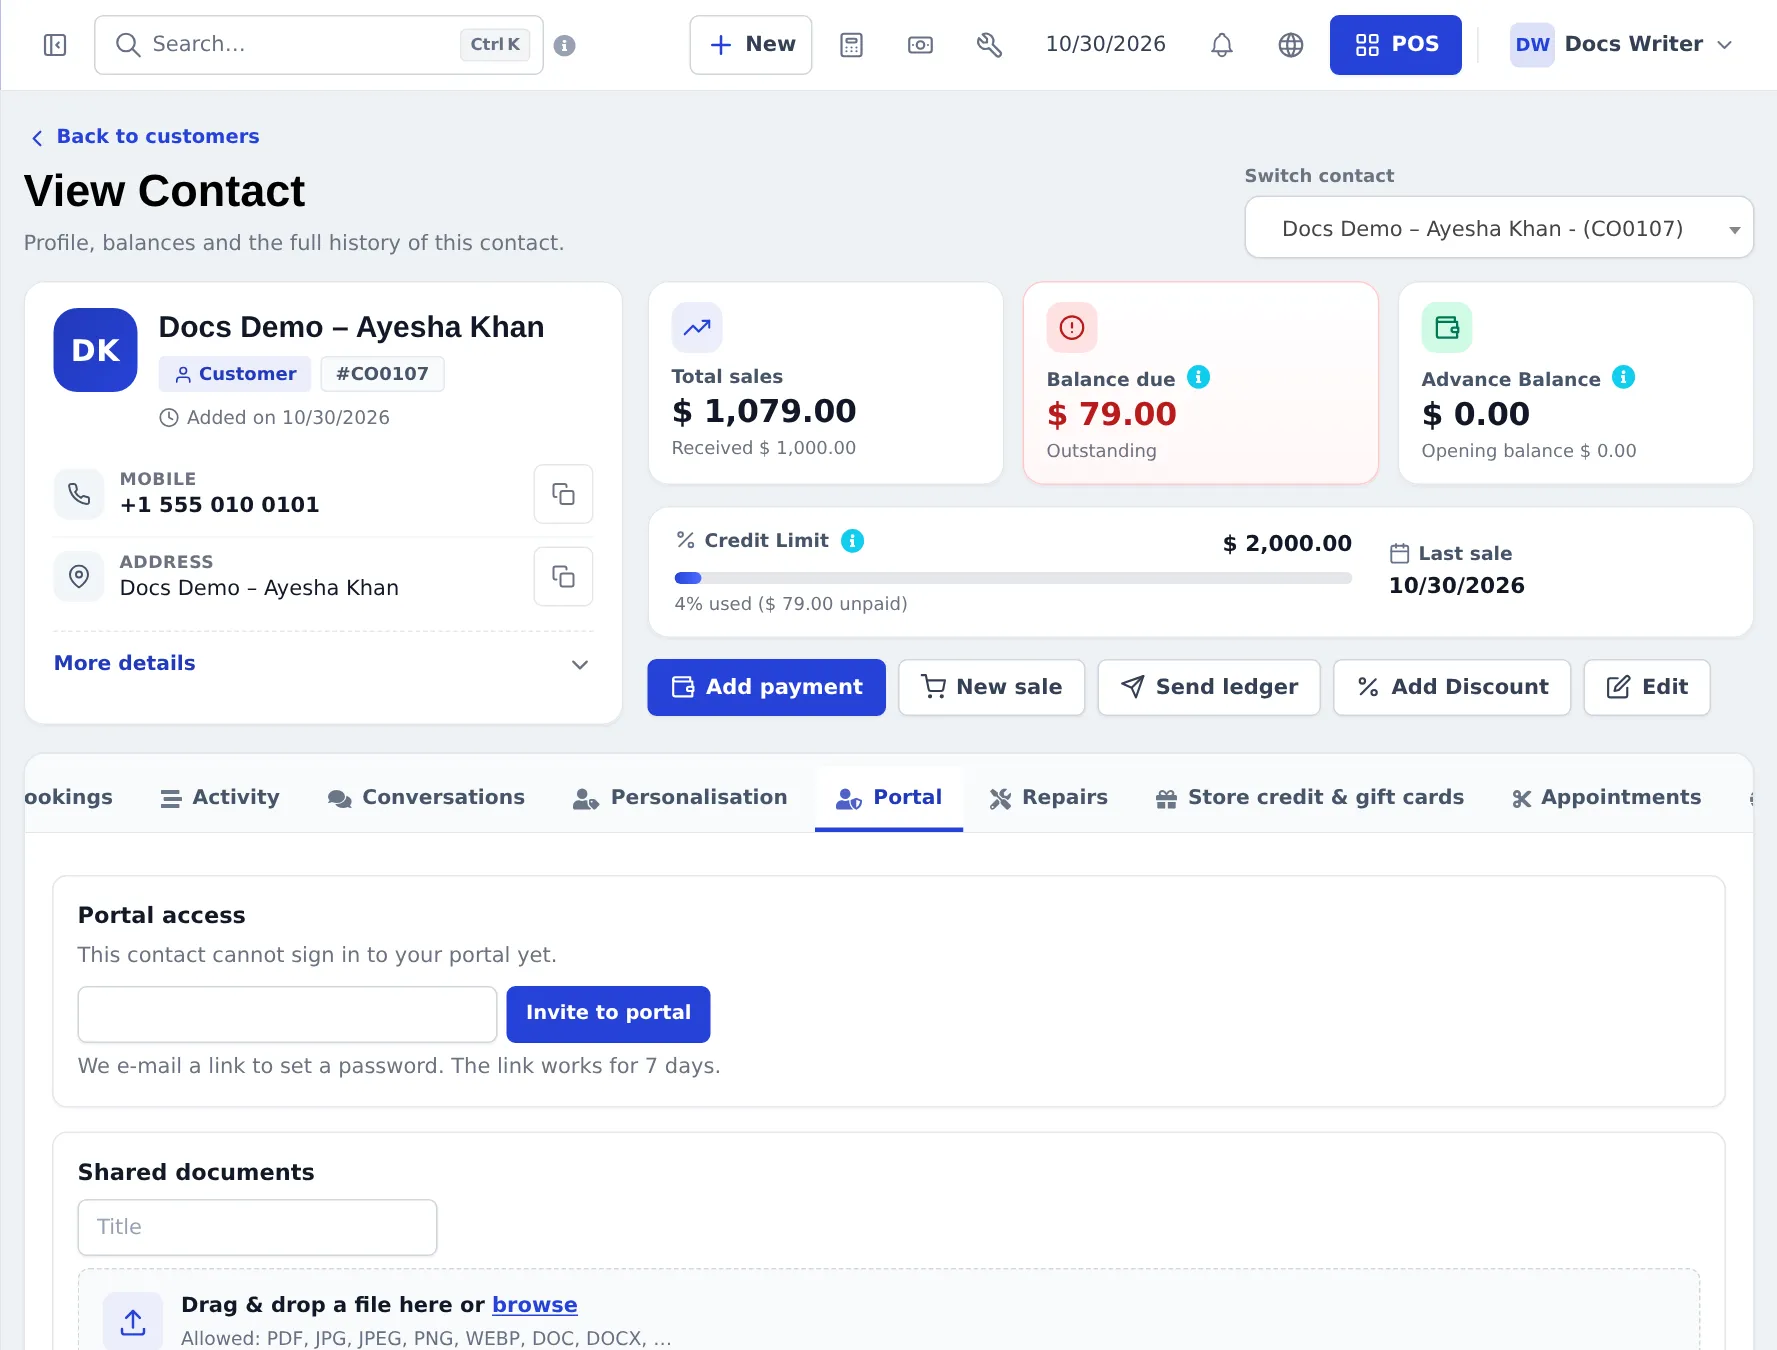Click the portal invite email field
Image resolution: width=1777 pixels, height=1350 pixels.
tap(287, 1014)
